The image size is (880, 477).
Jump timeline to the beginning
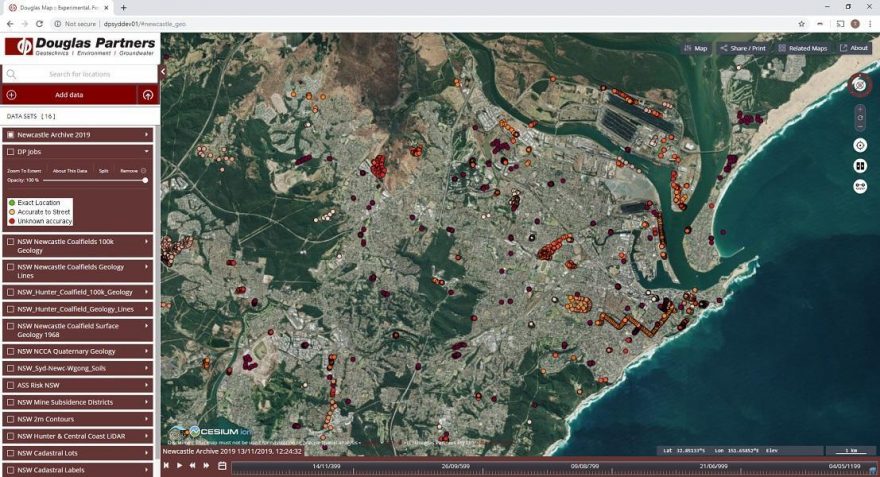click(x=167, y=465)
